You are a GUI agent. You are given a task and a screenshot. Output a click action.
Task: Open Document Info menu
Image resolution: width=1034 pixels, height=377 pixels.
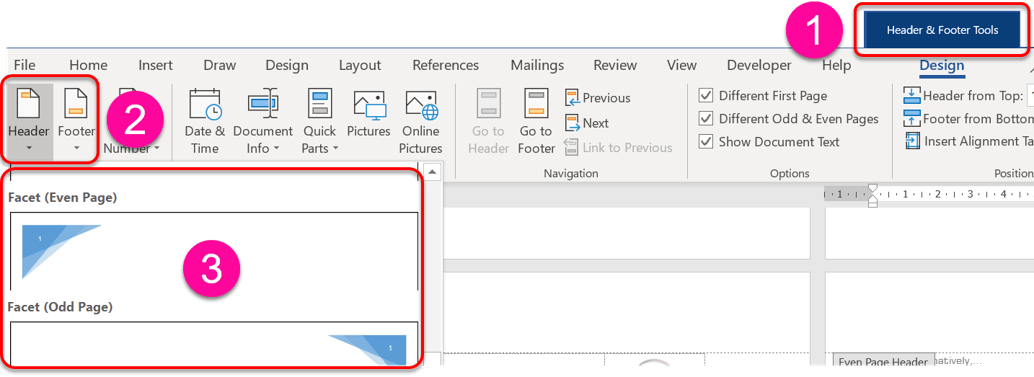(x=262, y=121)
